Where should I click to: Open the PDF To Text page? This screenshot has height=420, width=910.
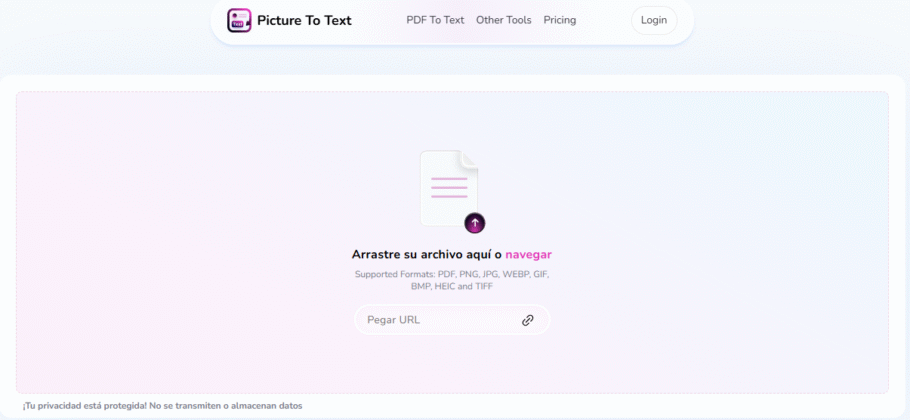(x=435, y=20)
